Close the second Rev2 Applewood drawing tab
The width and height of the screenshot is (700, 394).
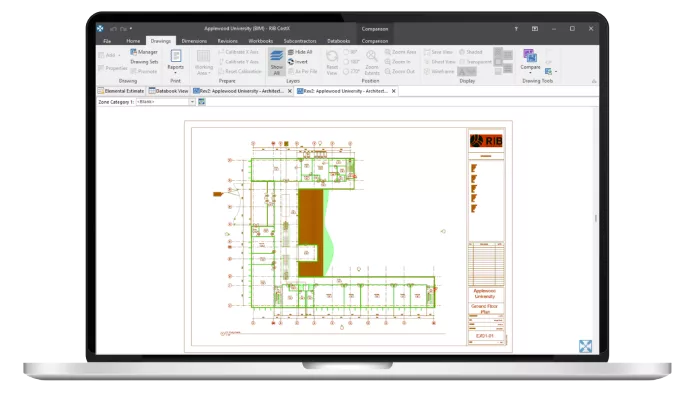394,91
